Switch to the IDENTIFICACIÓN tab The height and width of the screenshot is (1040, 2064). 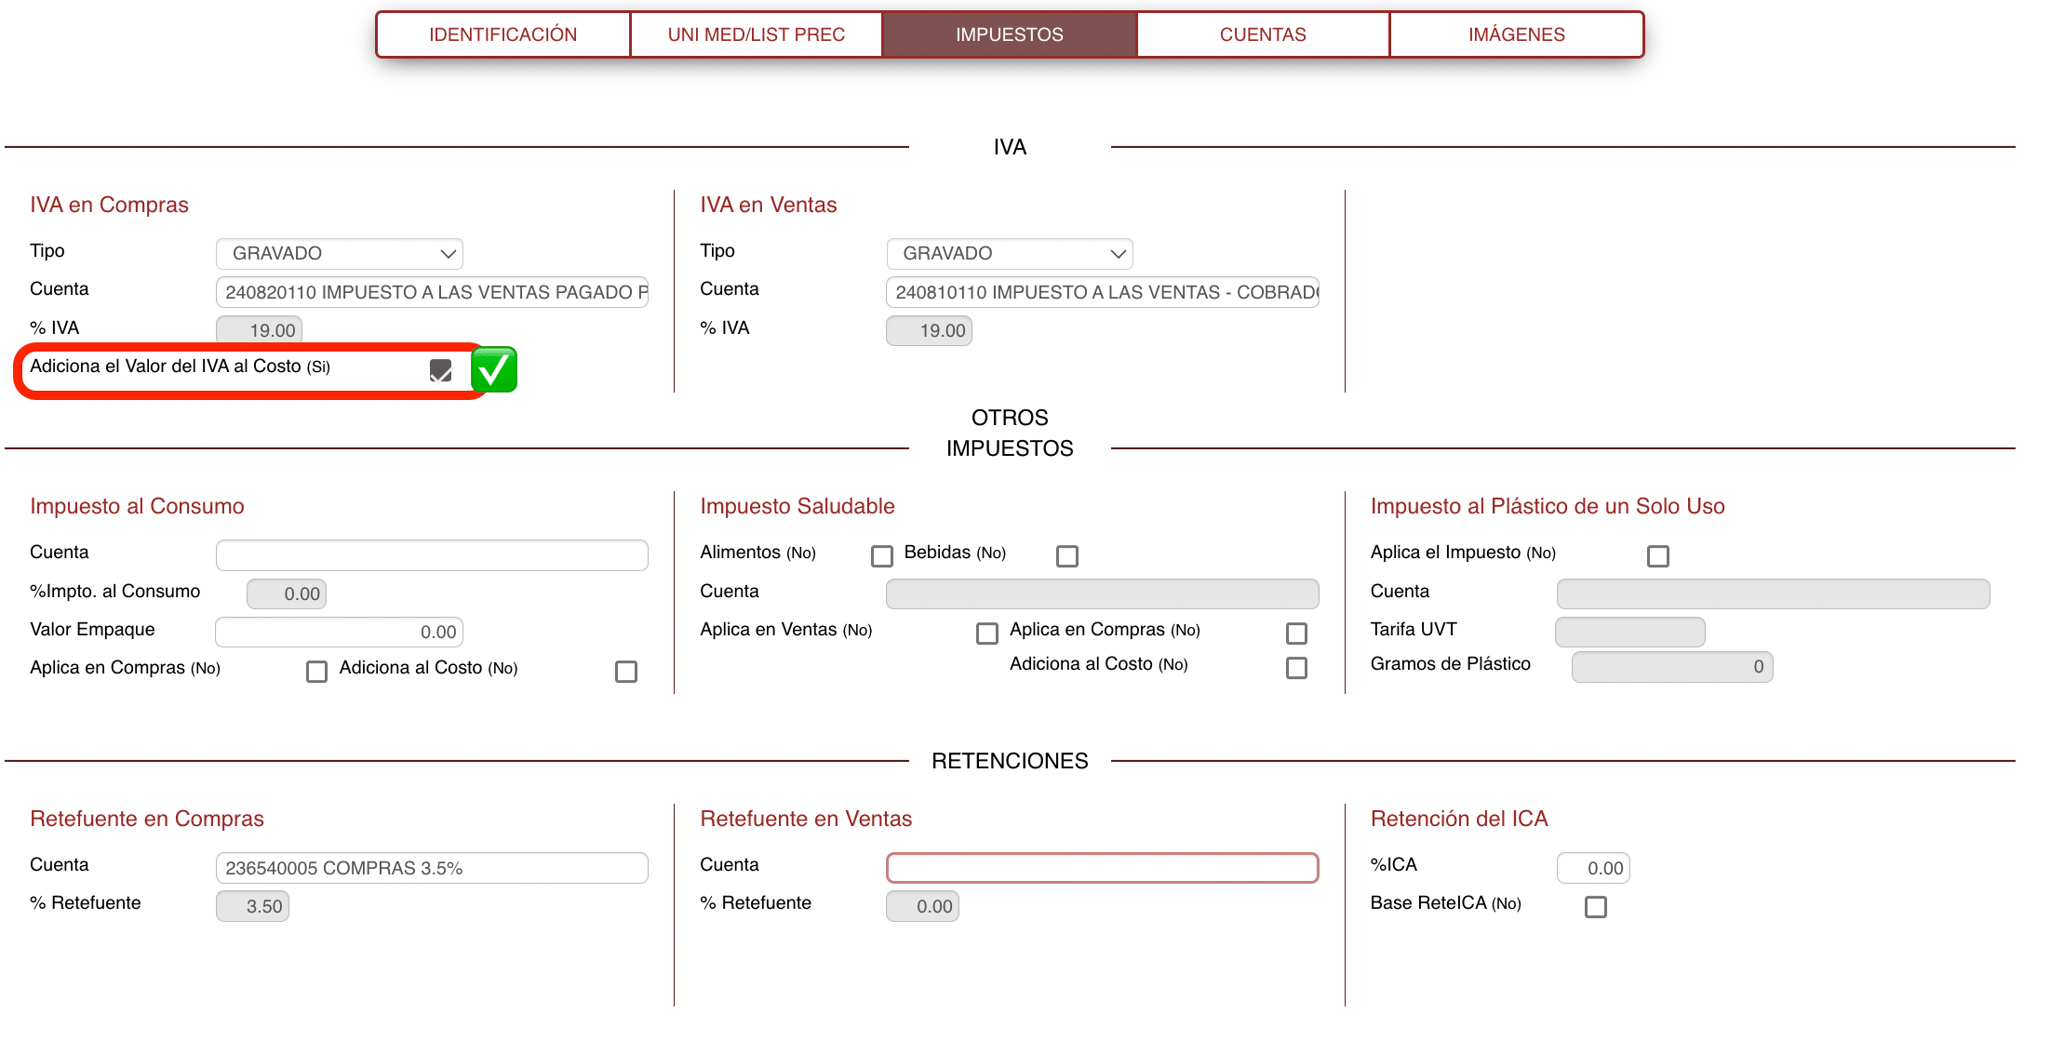click(x=503, y=35)
